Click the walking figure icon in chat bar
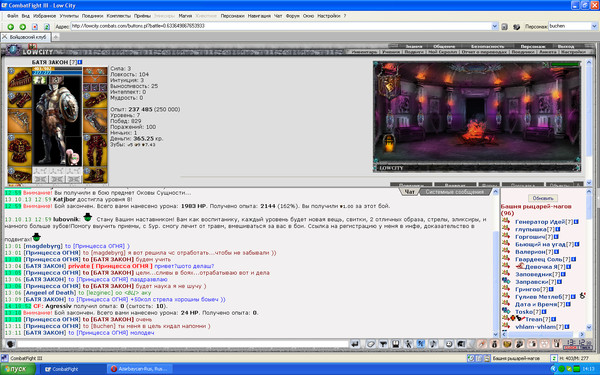The image size is (600, 375). tap(408, 344)
